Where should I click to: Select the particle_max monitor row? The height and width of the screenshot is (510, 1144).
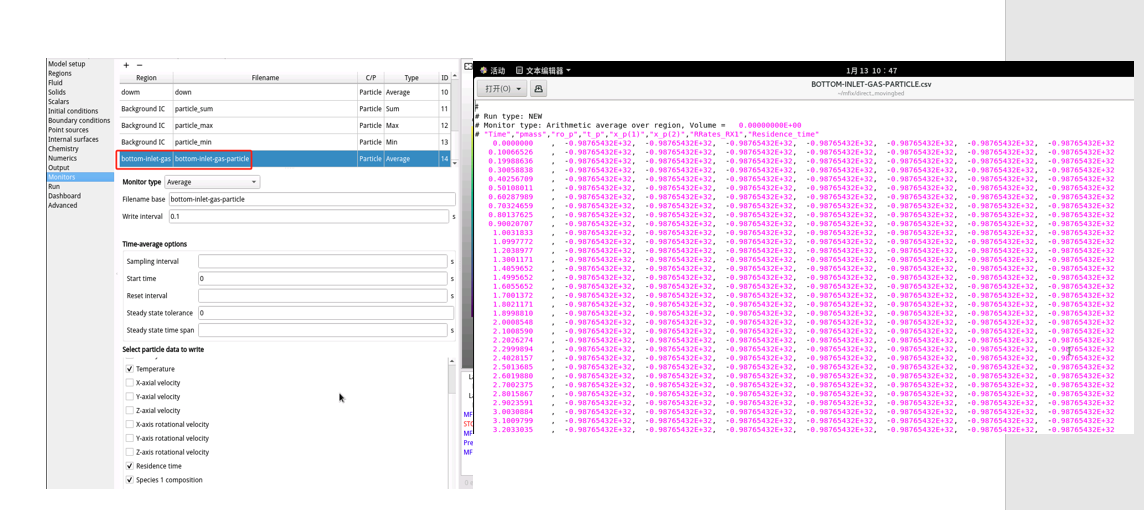pos(285,125)
